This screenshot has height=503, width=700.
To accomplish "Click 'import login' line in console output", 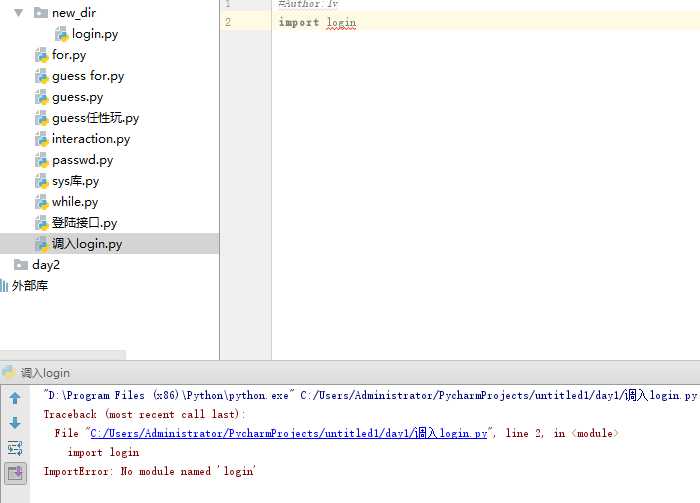I will [103, 453].
